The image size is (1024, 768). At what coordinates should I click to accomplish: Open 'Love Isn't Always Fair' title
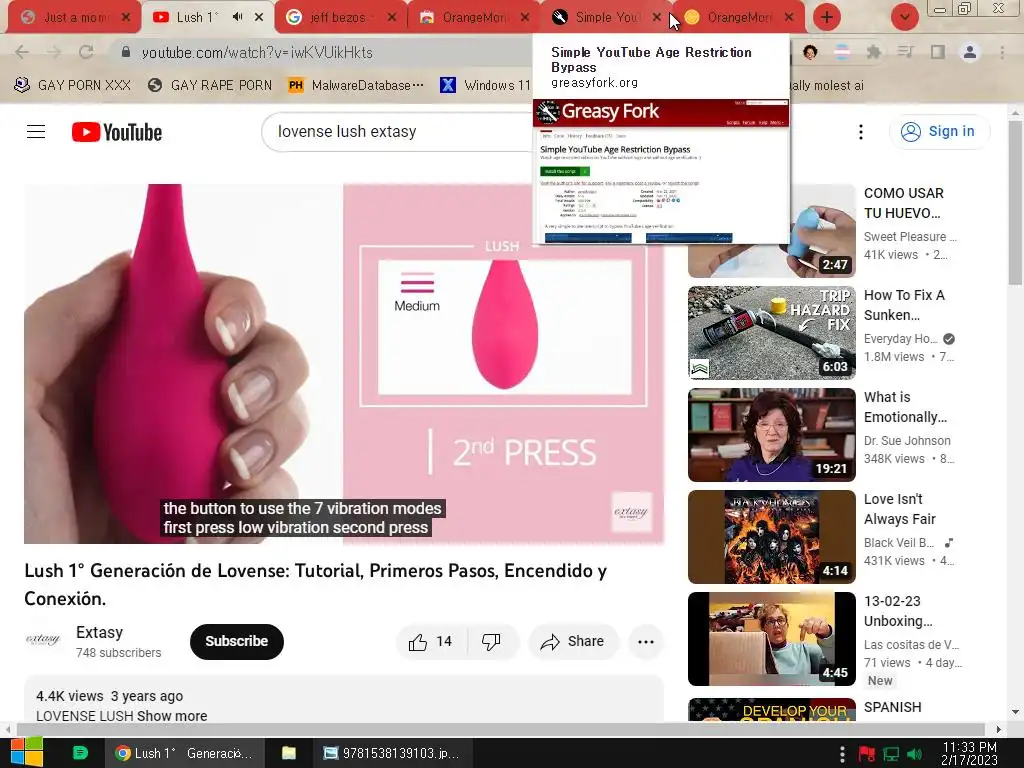click(x=900, y=509)
